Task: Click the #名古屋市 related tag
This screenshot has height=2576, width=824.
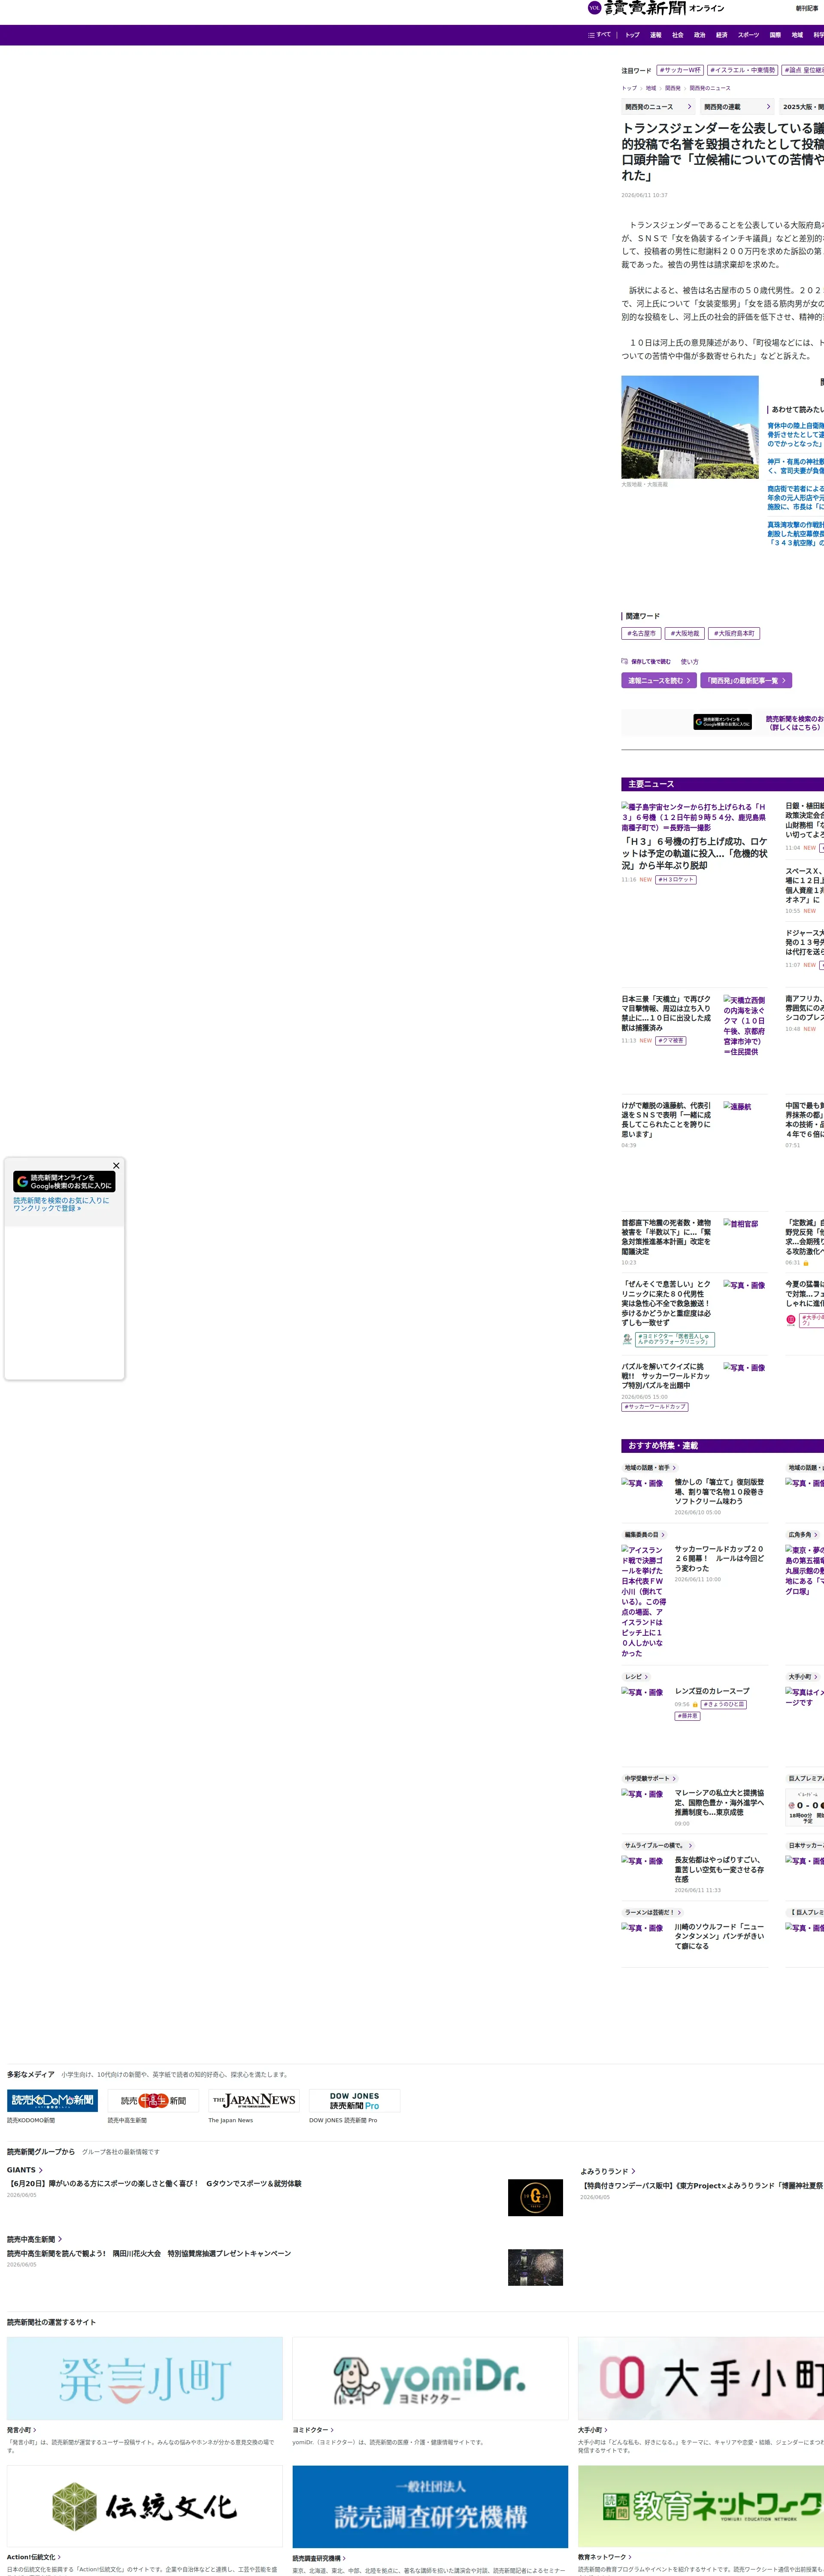Action: point(641,633)
